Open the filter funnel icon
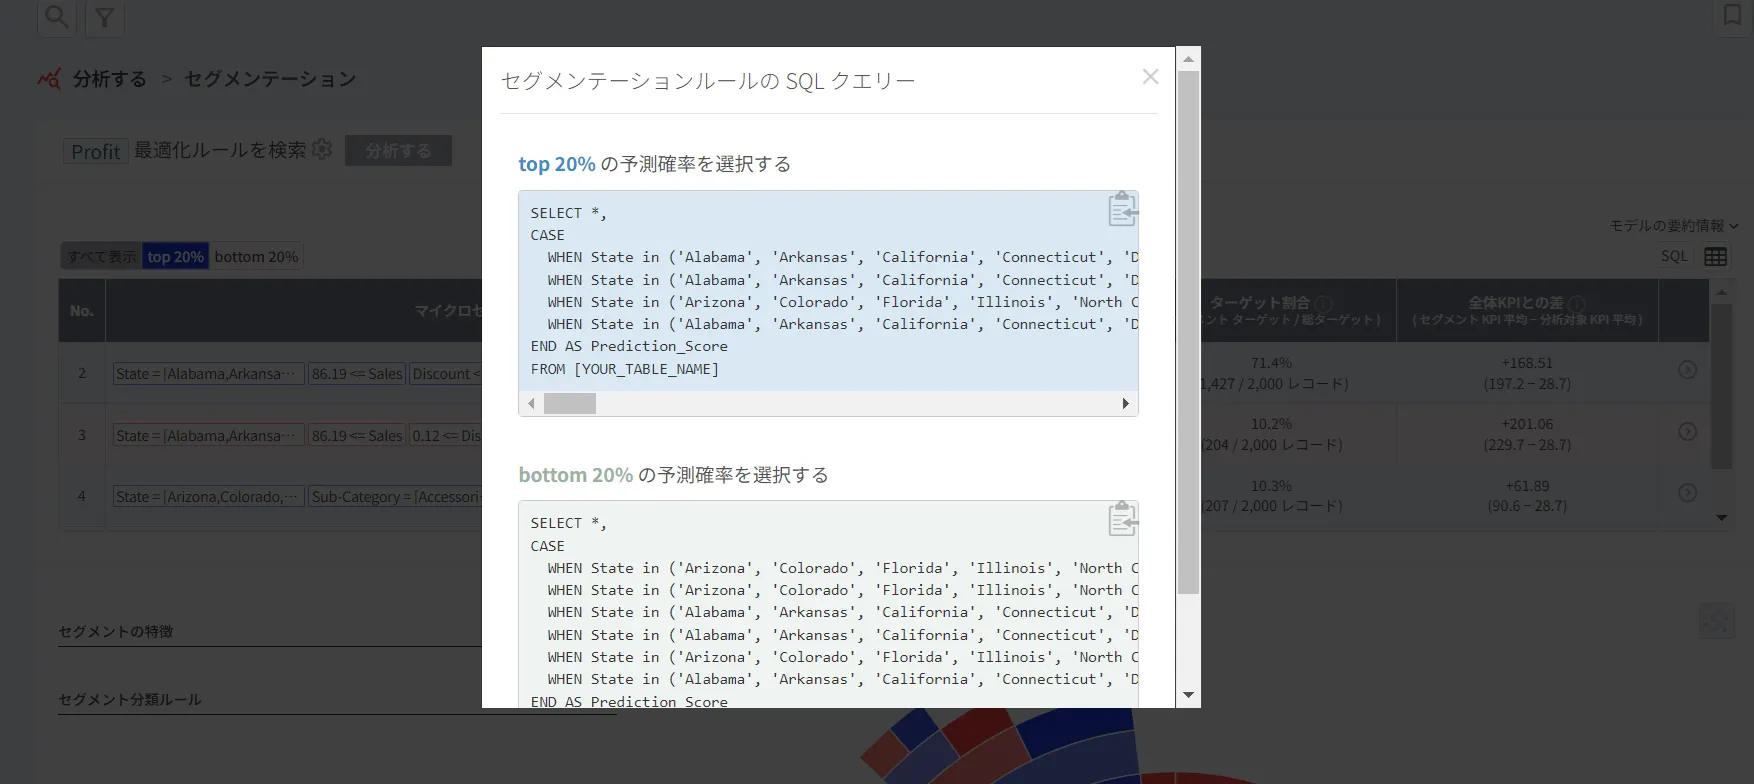 [x=104, y=17]
